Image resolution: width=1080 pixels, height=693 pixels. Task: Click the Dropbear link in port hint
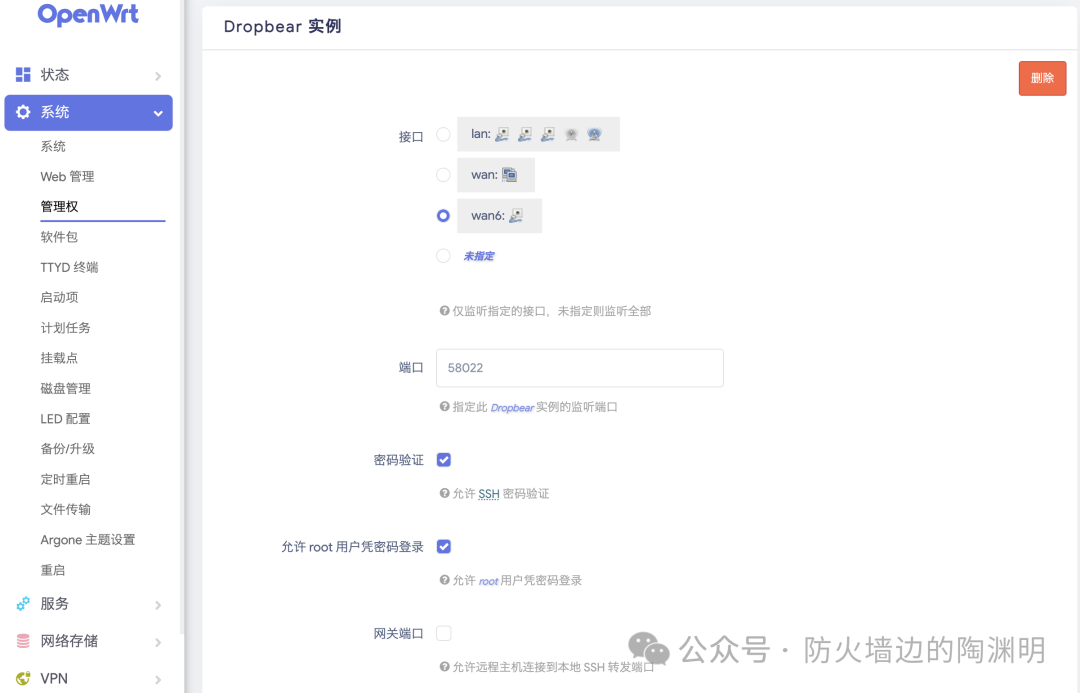pos(512,408)
